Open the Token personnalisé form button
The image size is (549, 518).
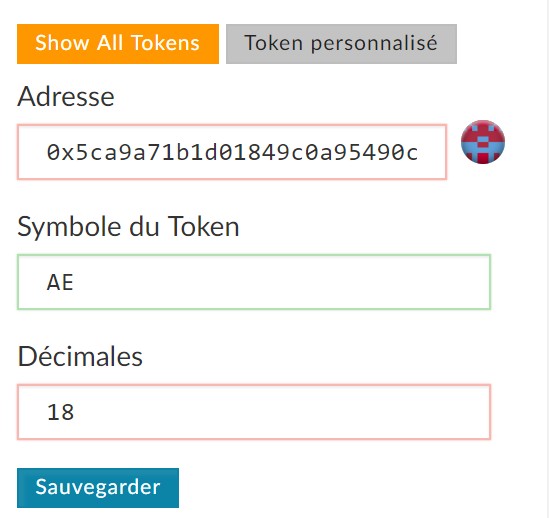[341, 44]
